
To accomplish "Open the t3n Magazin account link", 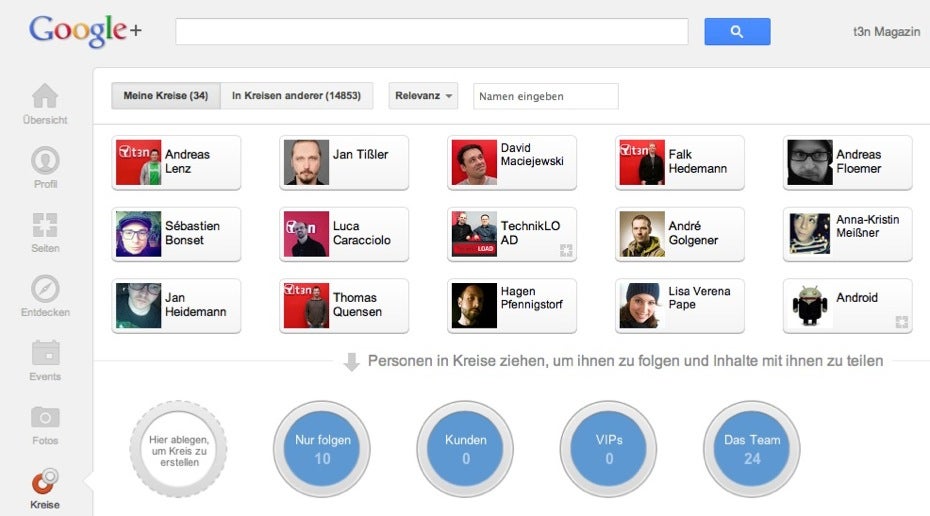I will click(887, 32).
